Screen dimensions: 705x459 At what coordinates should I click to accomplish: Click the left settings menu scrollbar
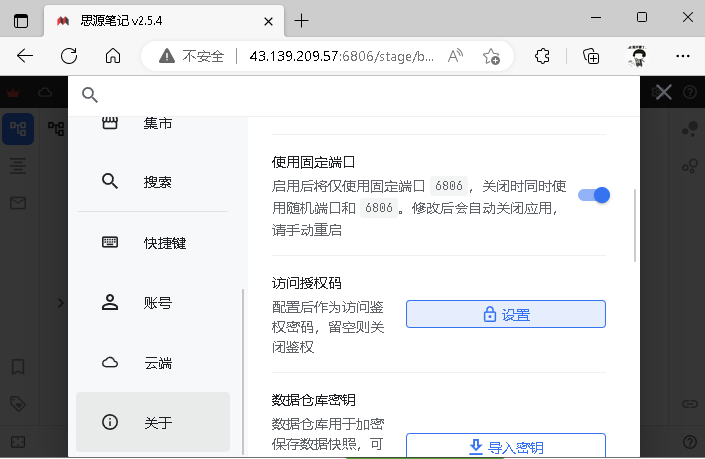[243, 371]
